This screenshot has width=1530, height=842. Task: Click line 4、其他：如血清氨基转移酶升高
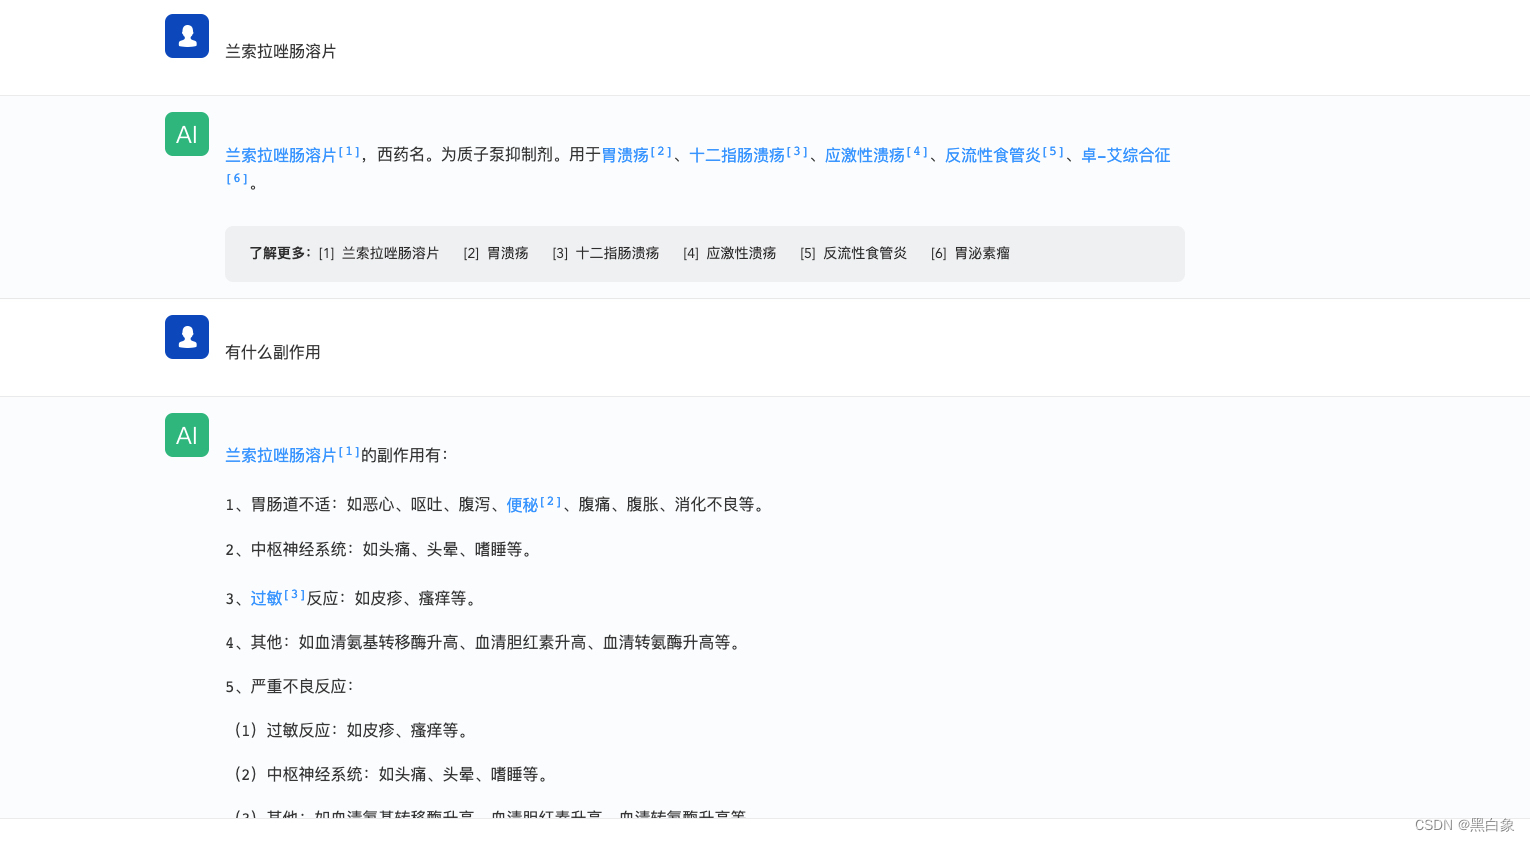(x=485, y=642)
